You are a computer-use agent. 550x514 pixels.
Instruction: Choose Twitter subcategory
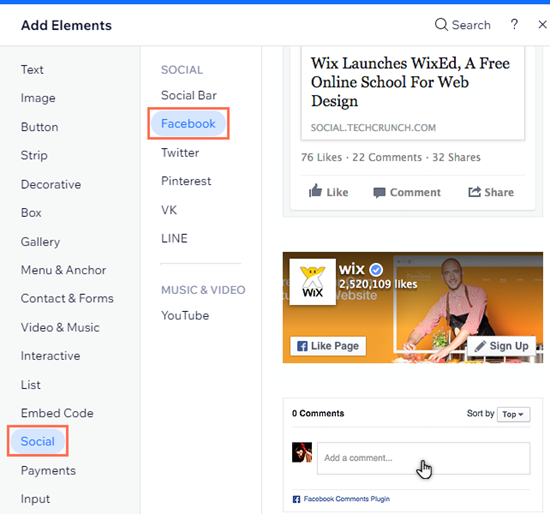(180, 153)
